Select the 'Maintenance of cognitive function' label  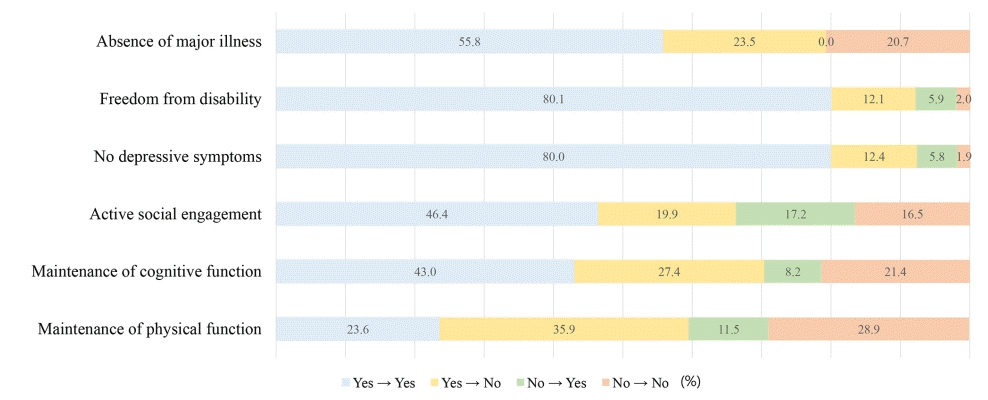[x=146, y=271]
